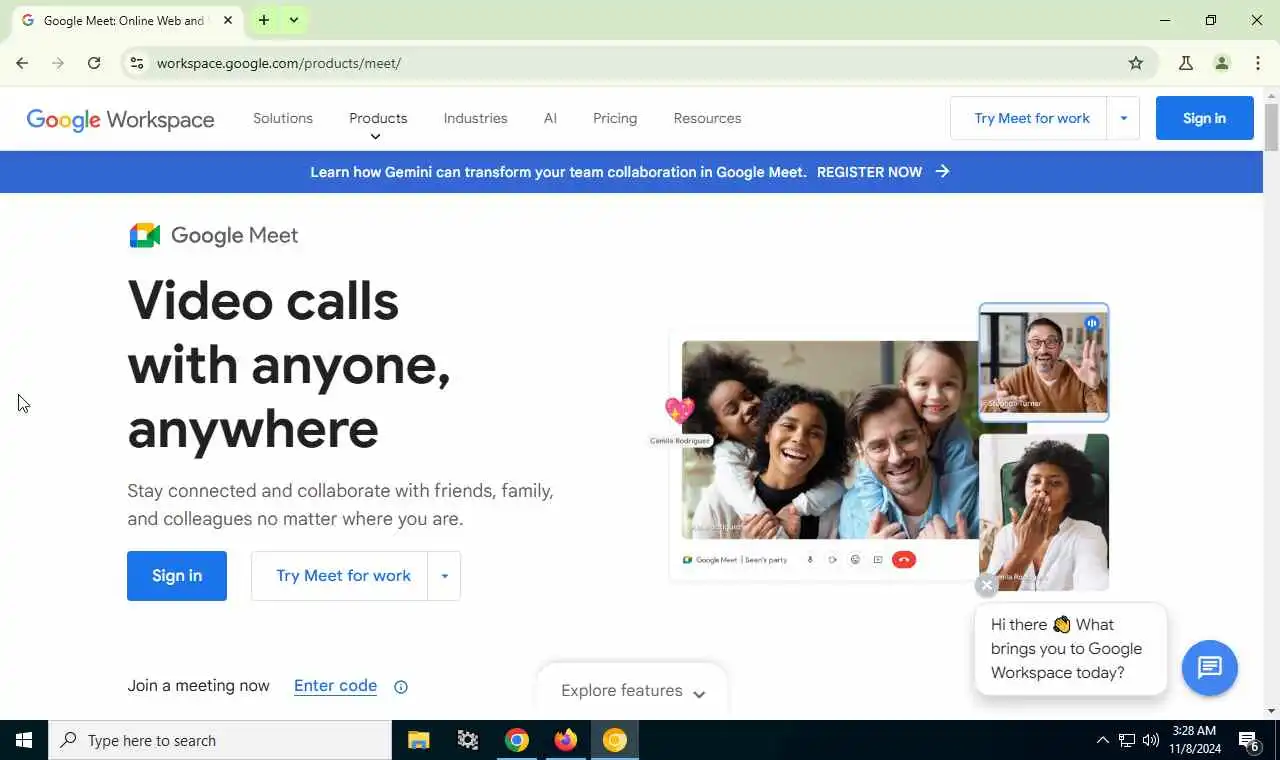Bookmark this page with the star icon

(1136, 63)
